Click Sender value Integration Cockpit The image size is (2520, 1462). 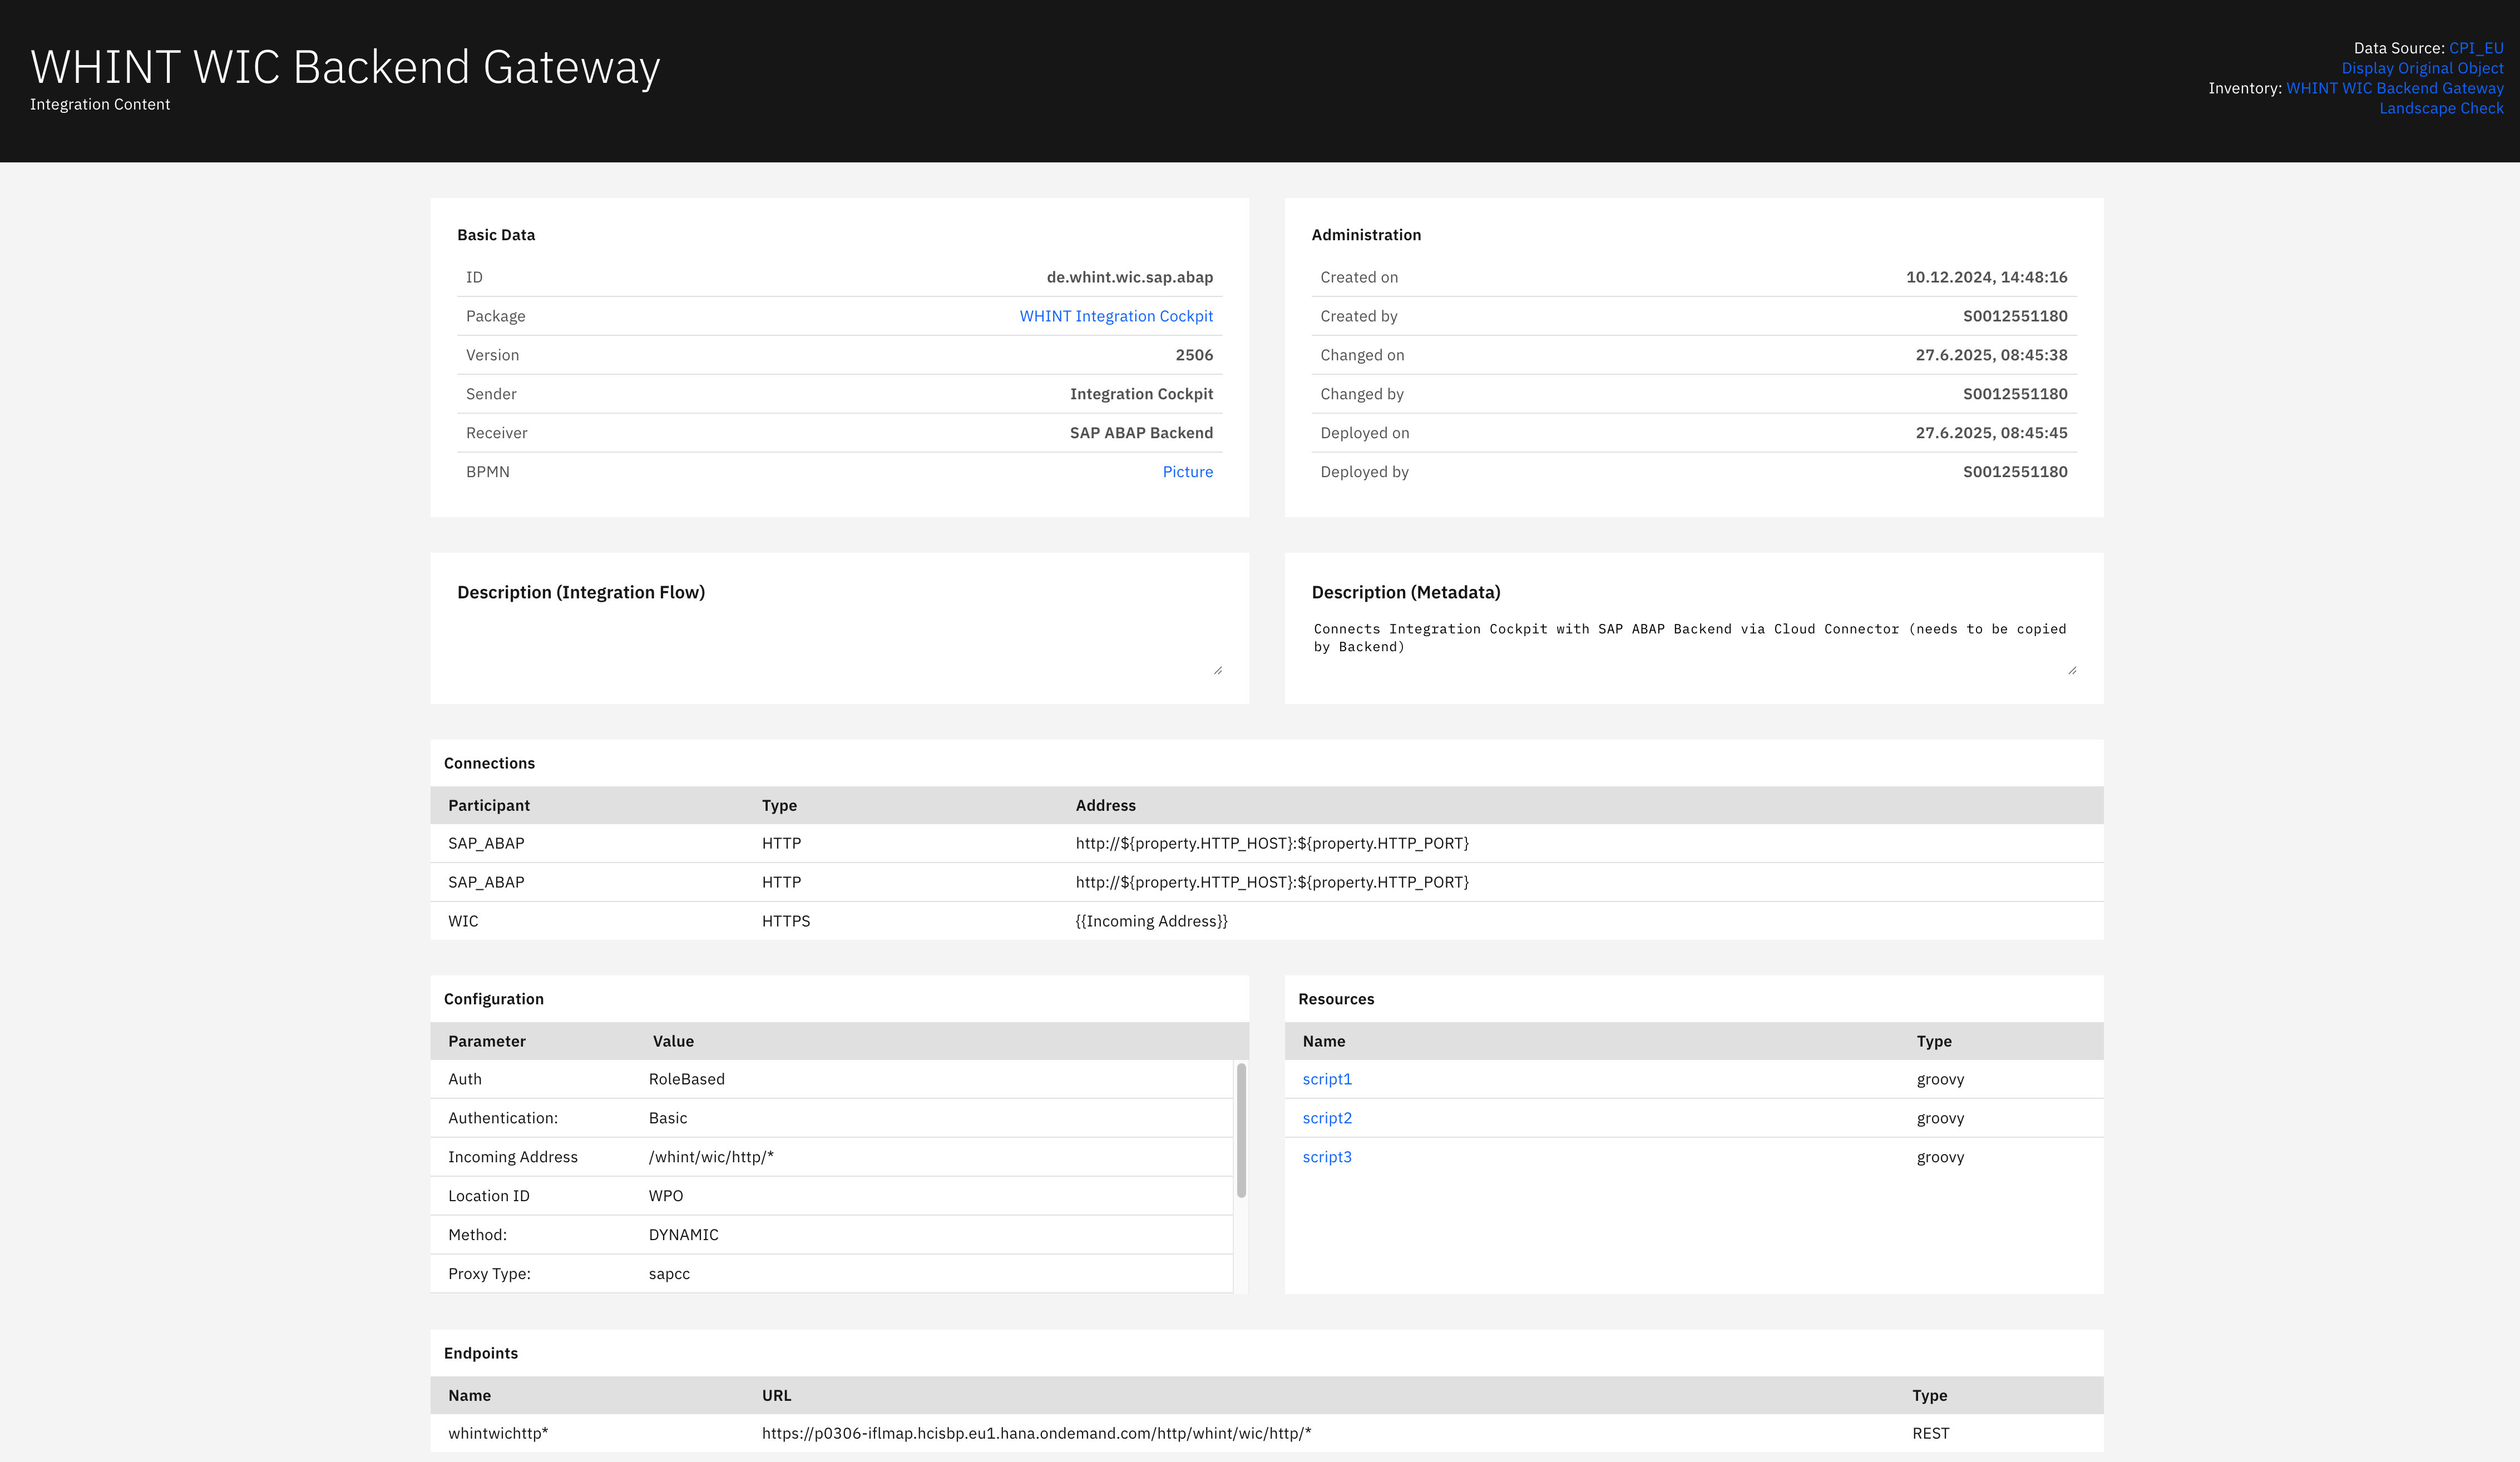[x=1141, y=394]
